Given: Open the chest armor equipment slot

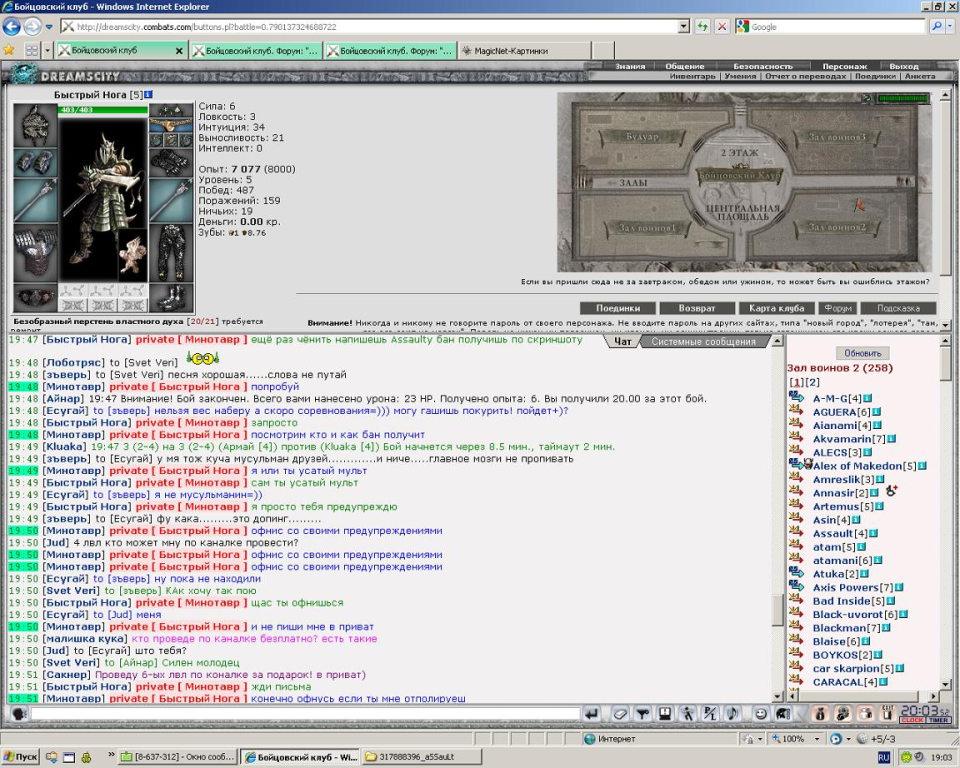Looking at the screenshot, I should point(36,254).
